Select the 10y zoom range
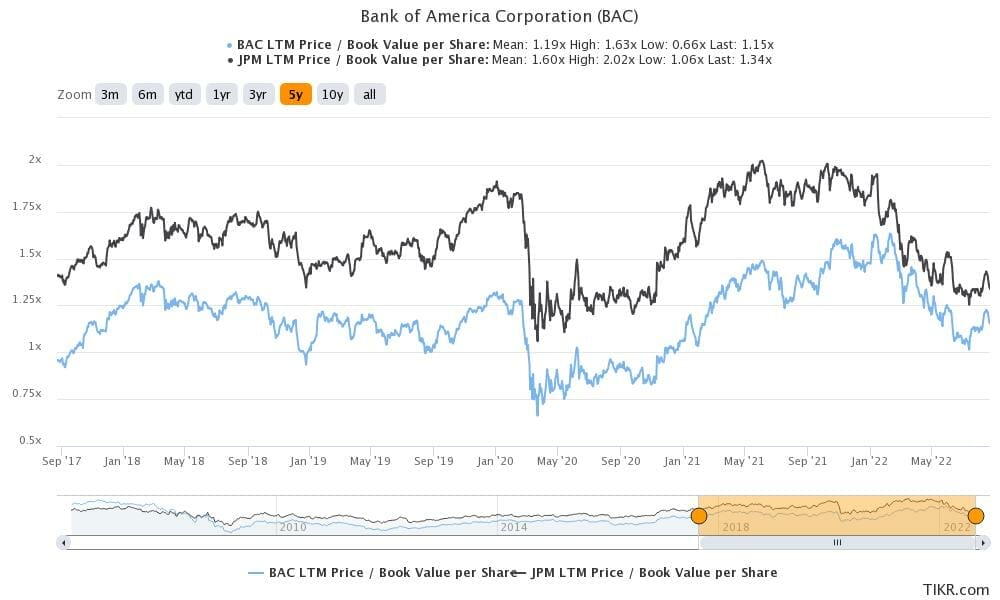The width and height of the screenshot is (1000, 600). coord(334,94)
